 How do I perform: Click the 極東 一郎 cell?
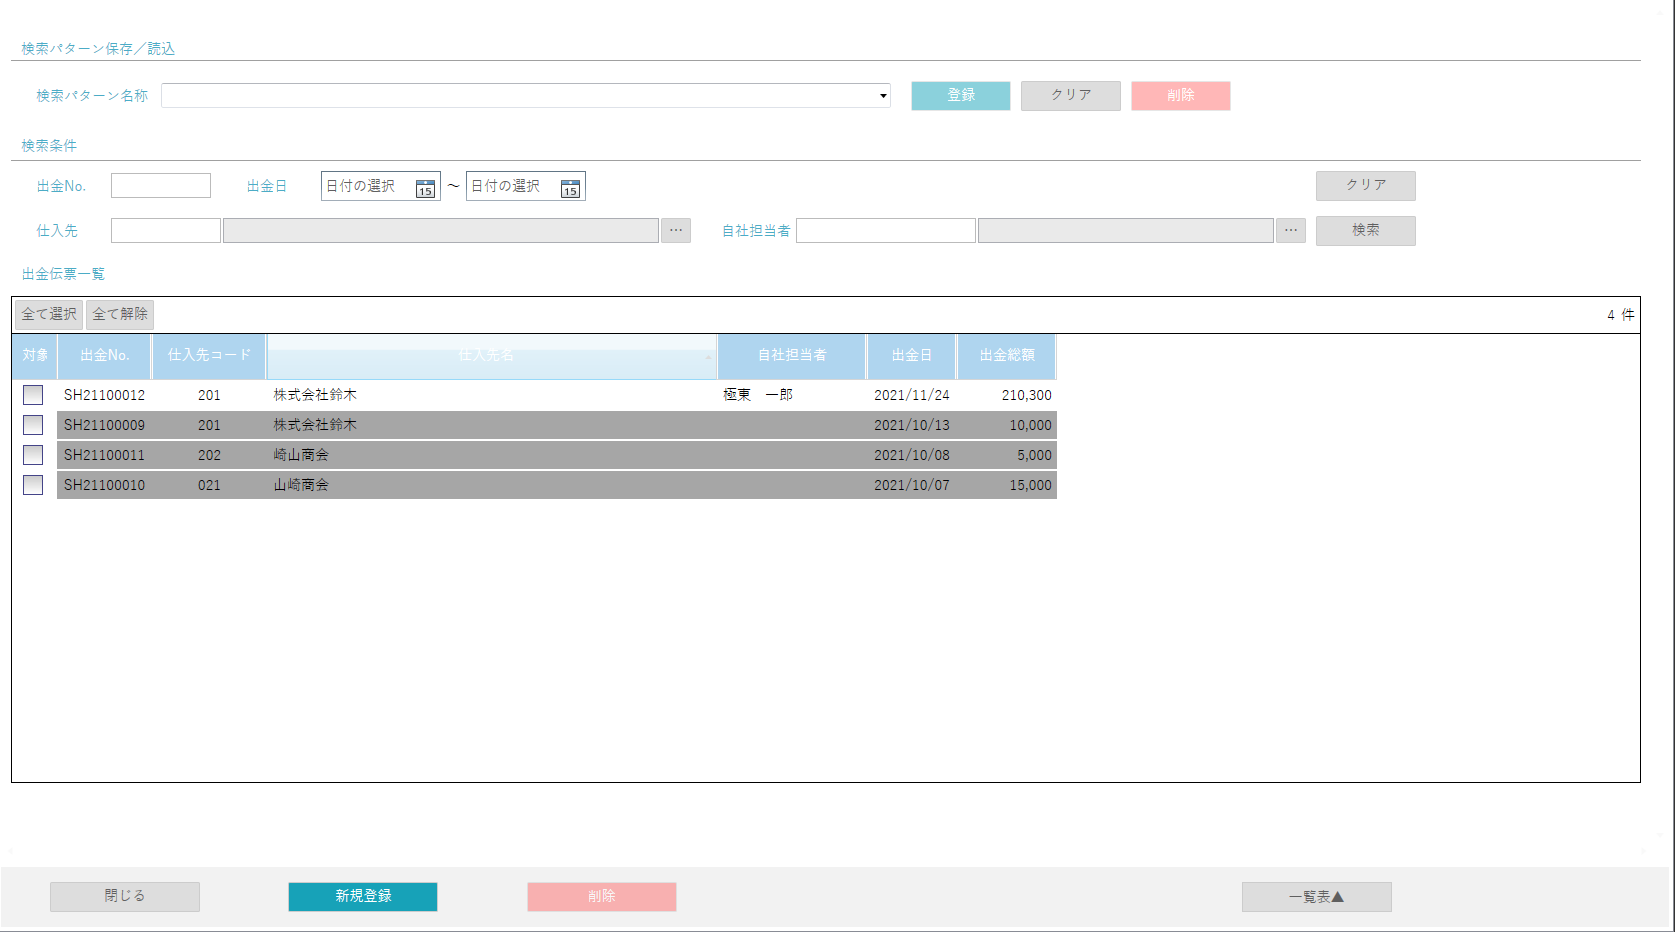click(x=792, y=395)
